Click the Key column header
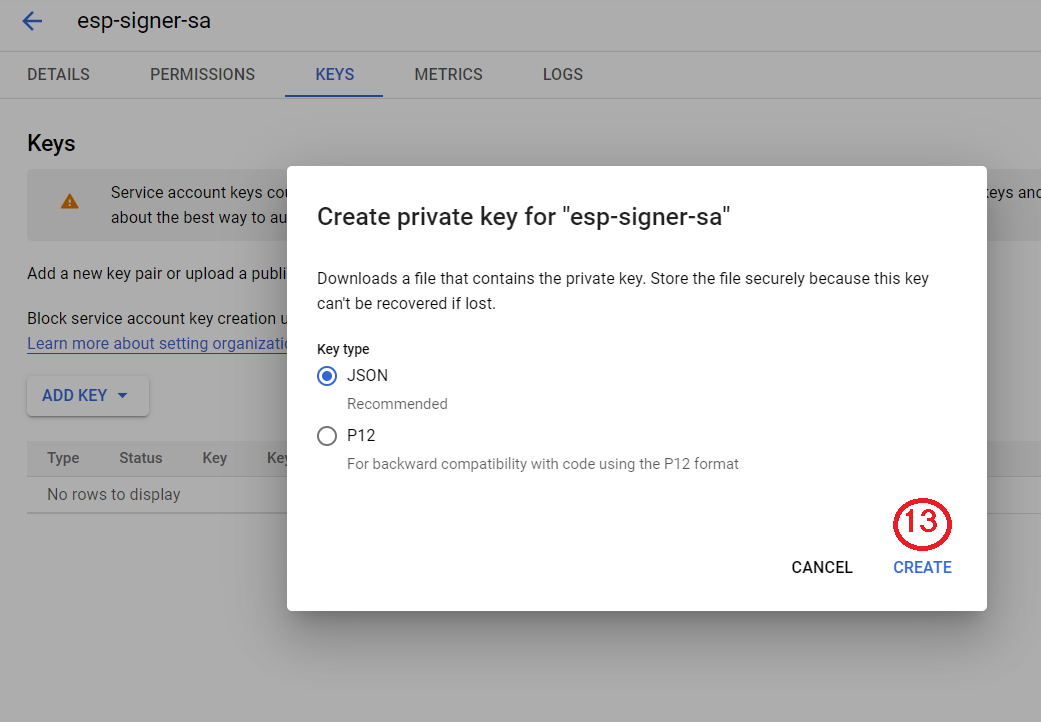The height and width of the screenshot is (722, 1041). [214, 458]
